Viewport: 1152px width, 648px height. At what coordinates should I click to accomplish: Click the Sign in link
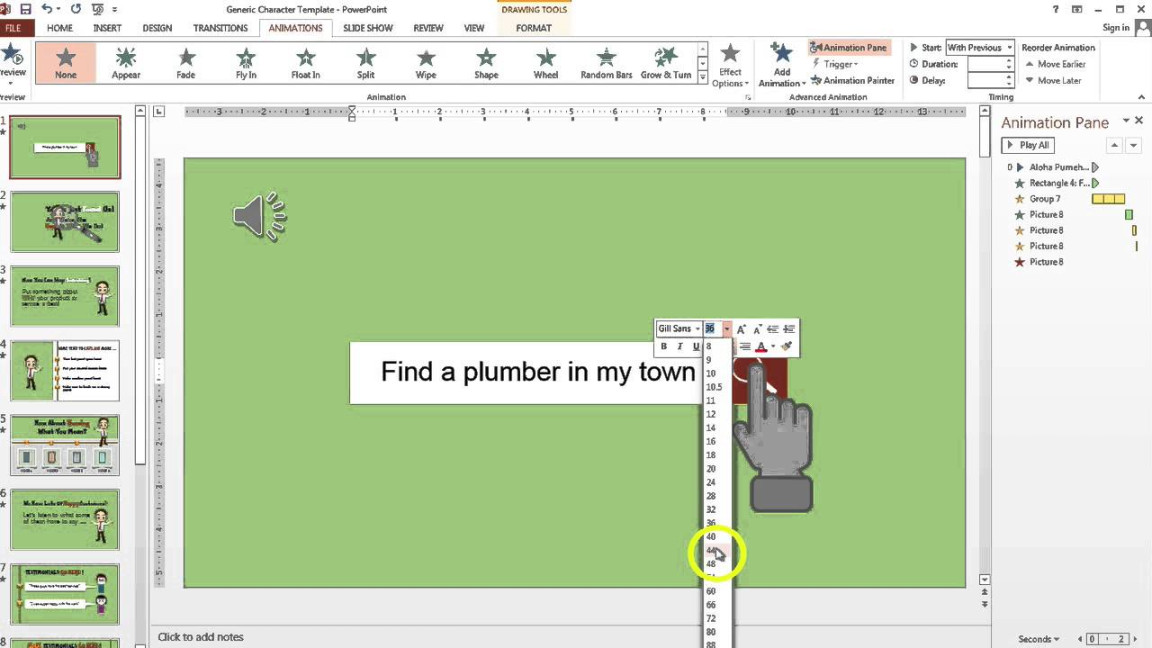click(x=1115, y=27)
